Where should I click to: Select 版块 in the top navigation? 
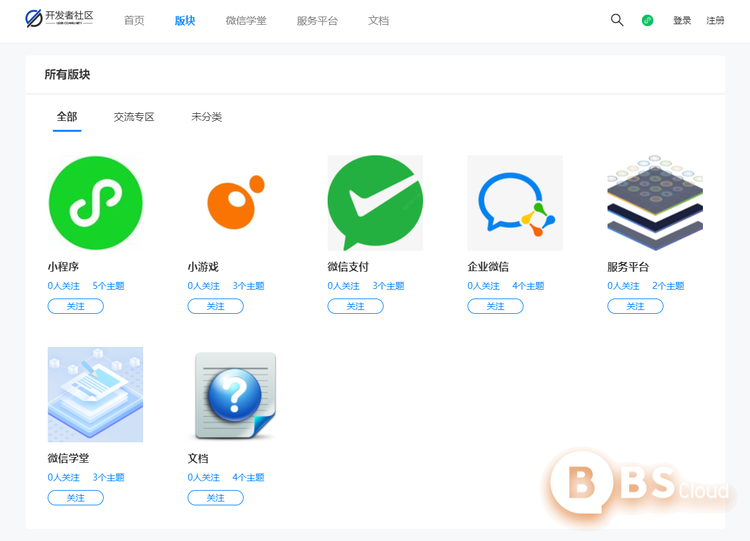(x=185, y=21)
